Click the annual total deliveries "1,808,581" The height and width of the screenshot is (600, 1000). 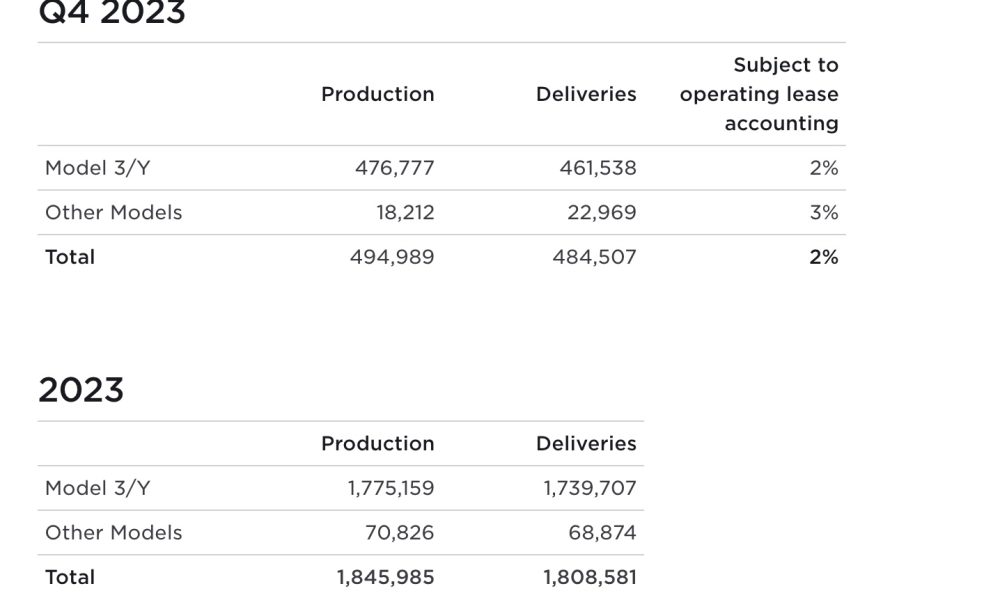[x=590, y=578]
